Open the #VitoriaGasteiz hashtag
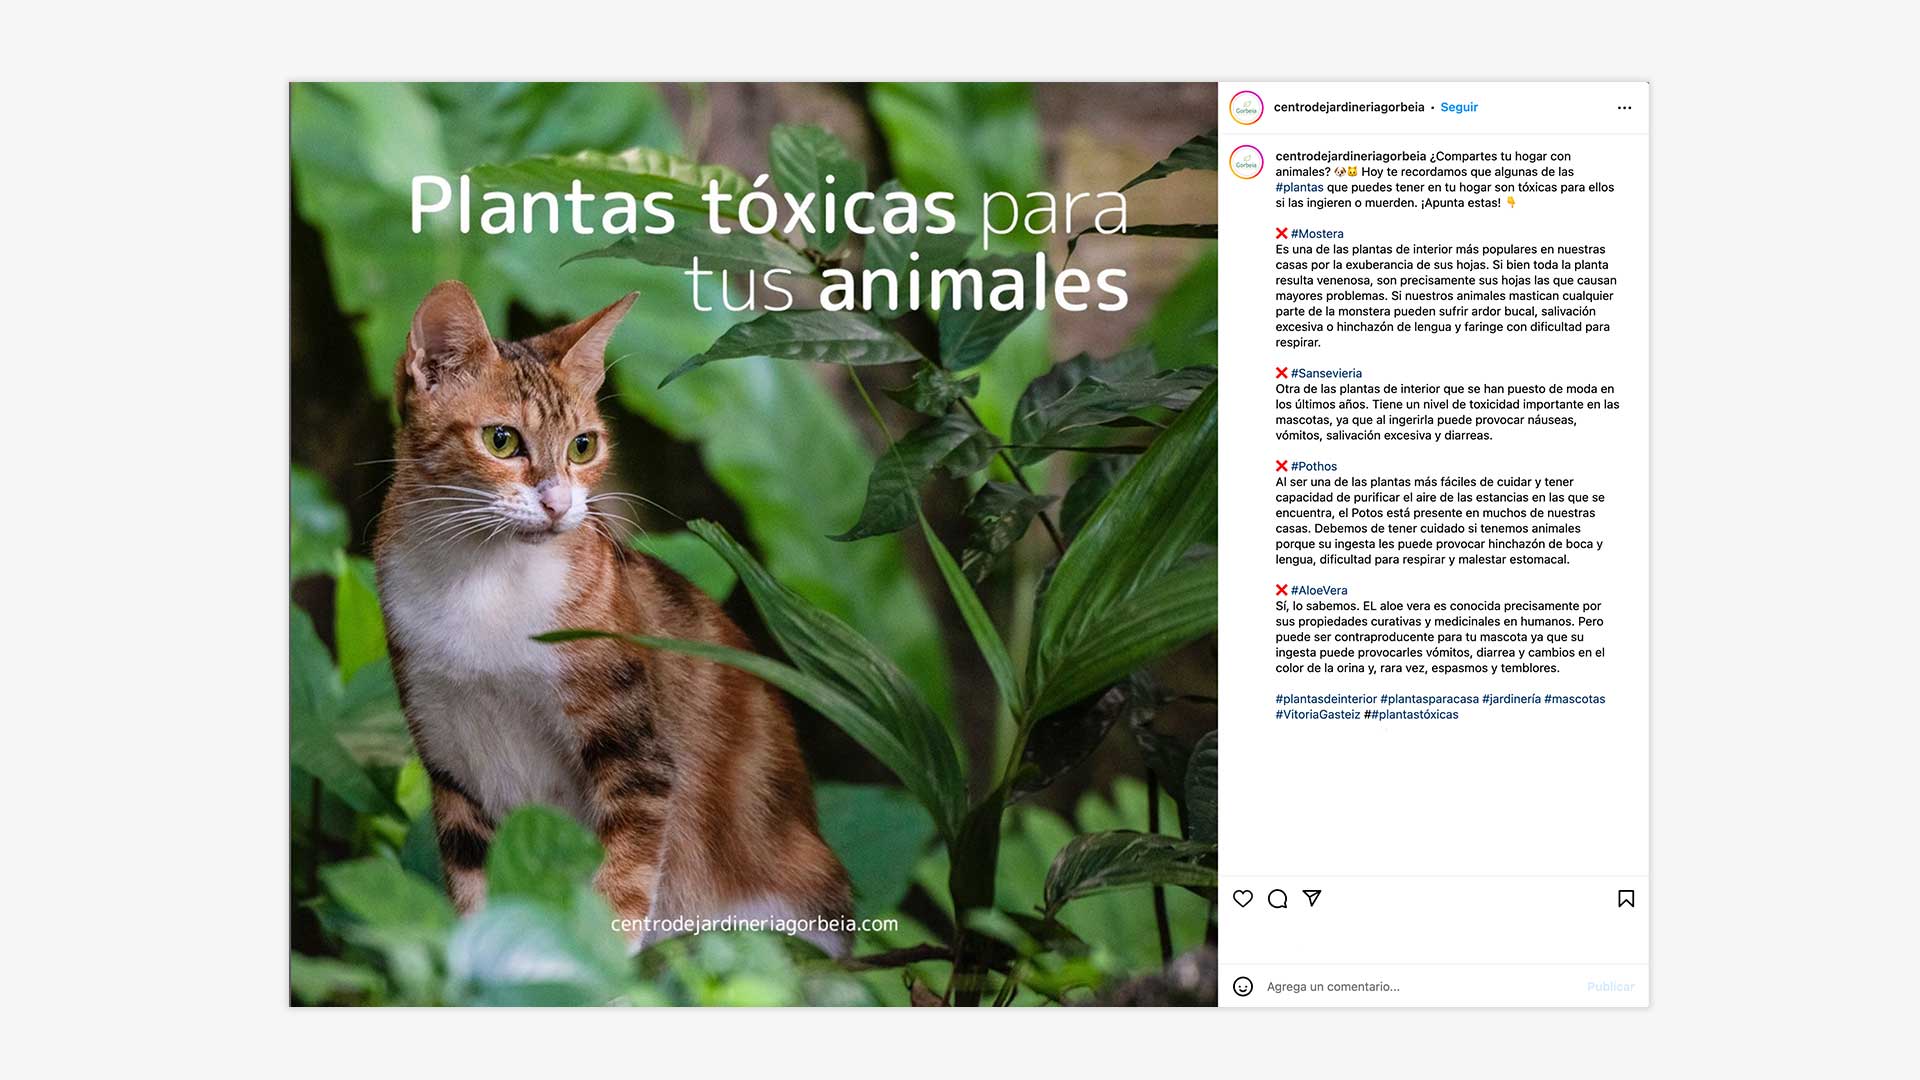 pyautogui.click(x=1317, y=715)
